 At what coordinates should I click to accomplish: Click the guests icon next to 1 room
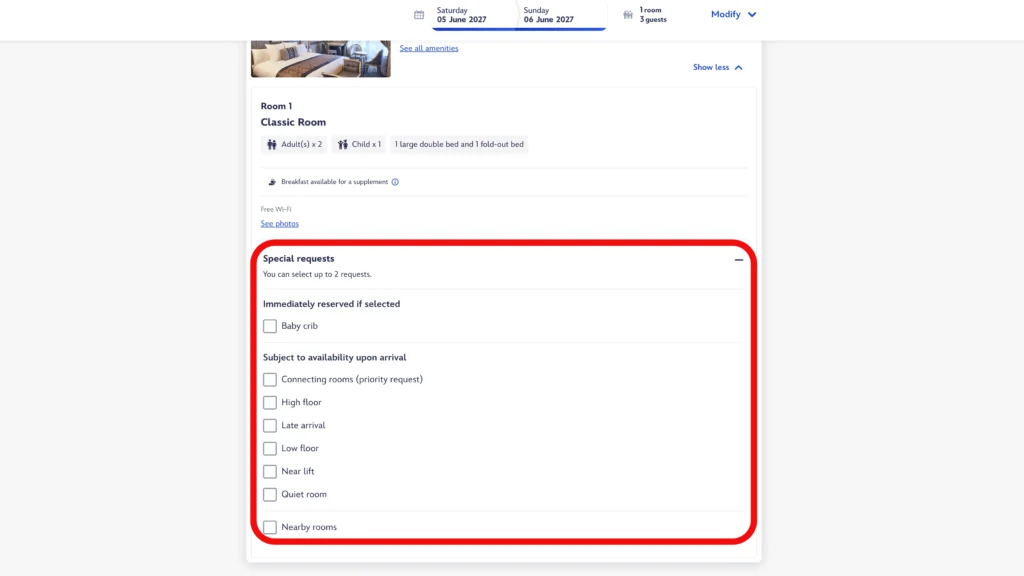pos(628,14)
